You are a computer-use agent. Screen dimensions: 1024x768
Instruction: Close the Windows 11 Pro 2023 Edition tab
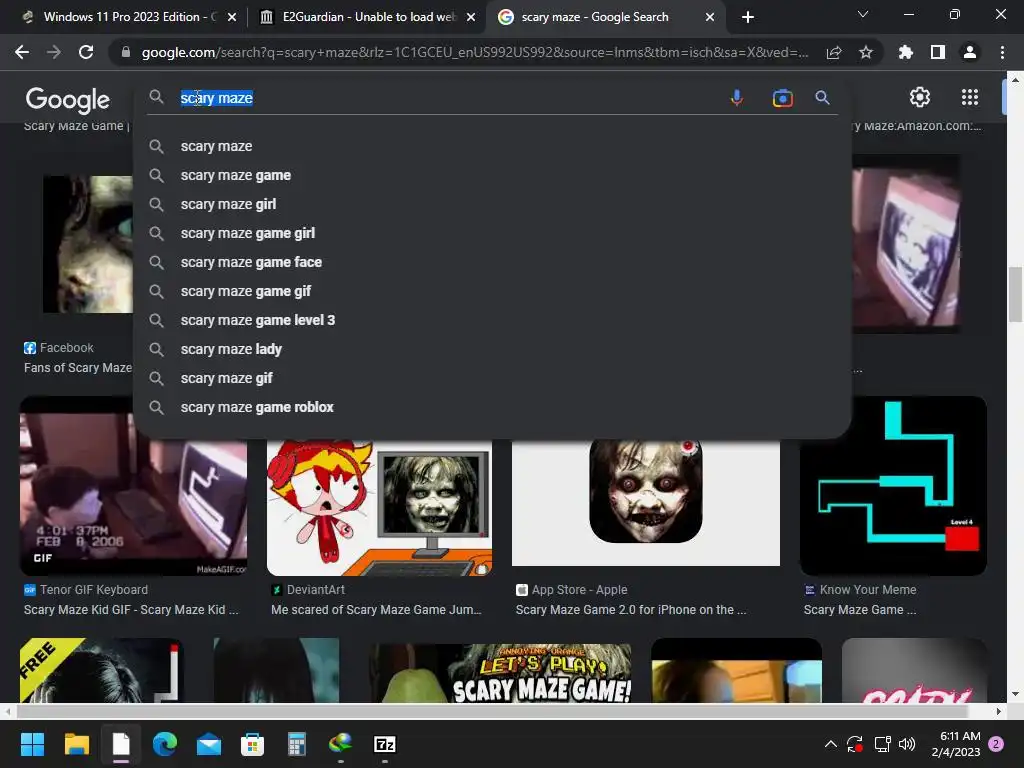click(231, 17)
